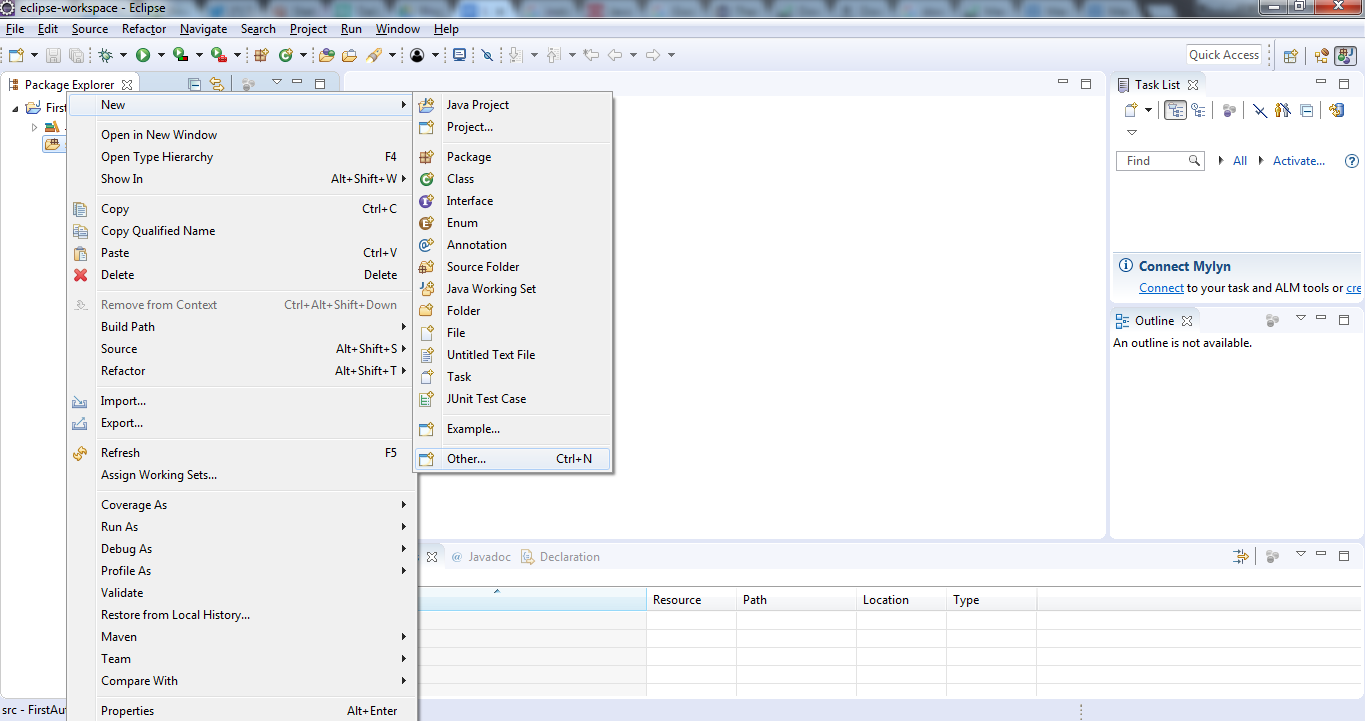Click the Activate link in Task List

1297,160
